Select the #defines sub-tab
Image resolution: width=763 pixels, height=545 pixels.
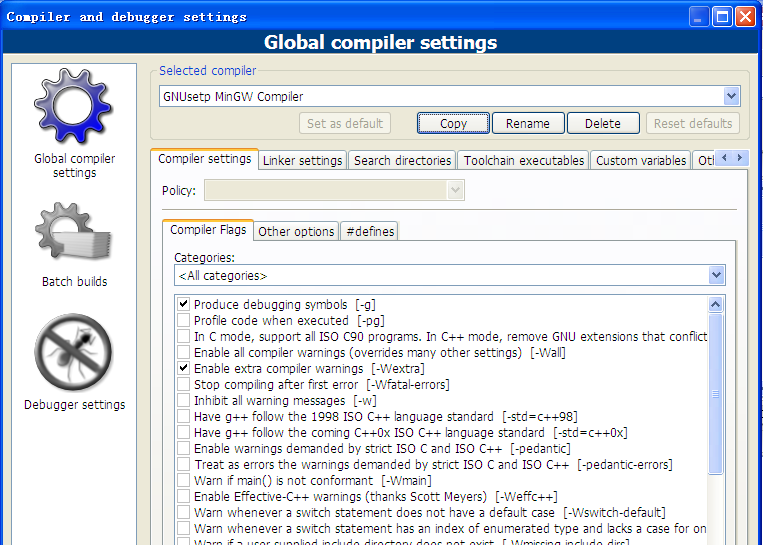pos(370,232)
